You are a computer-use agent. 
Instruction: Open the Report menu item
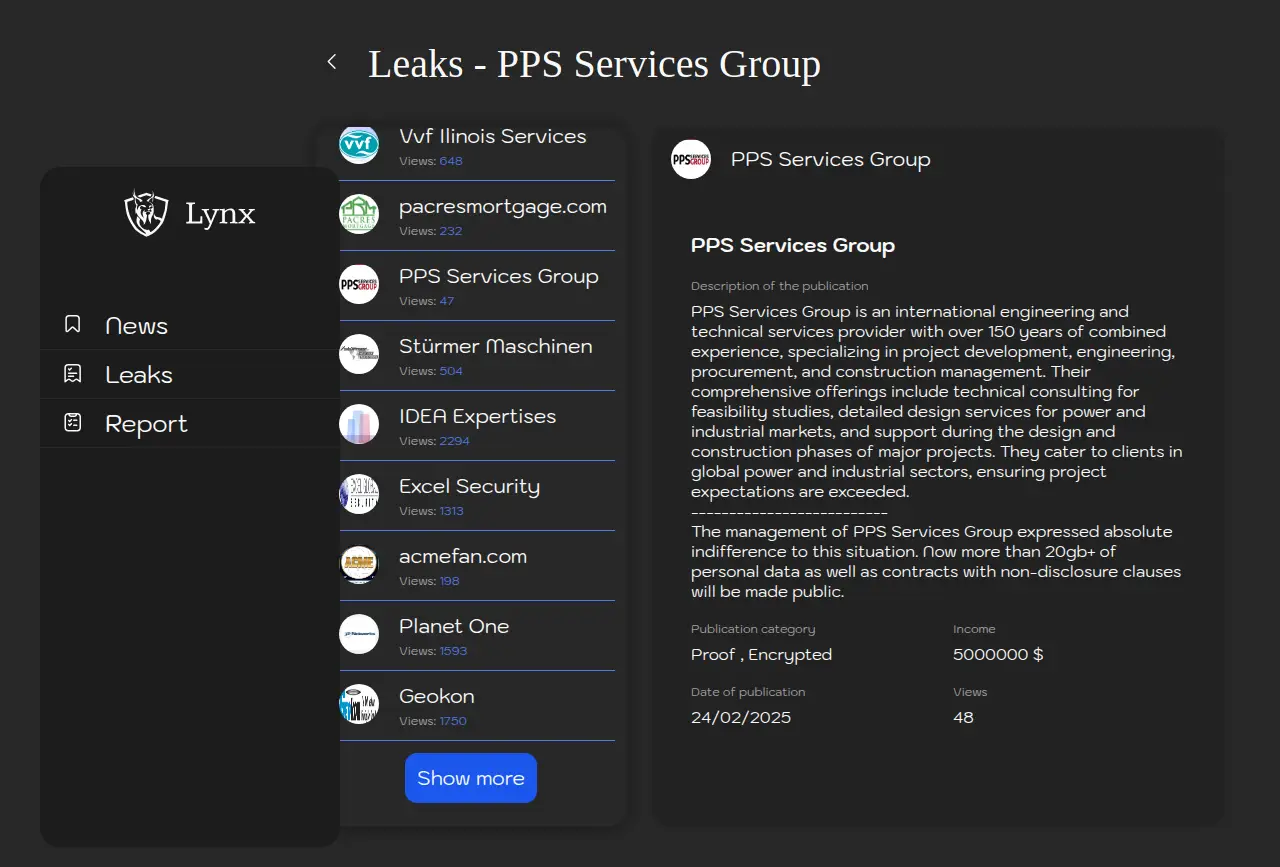(146, 424)
